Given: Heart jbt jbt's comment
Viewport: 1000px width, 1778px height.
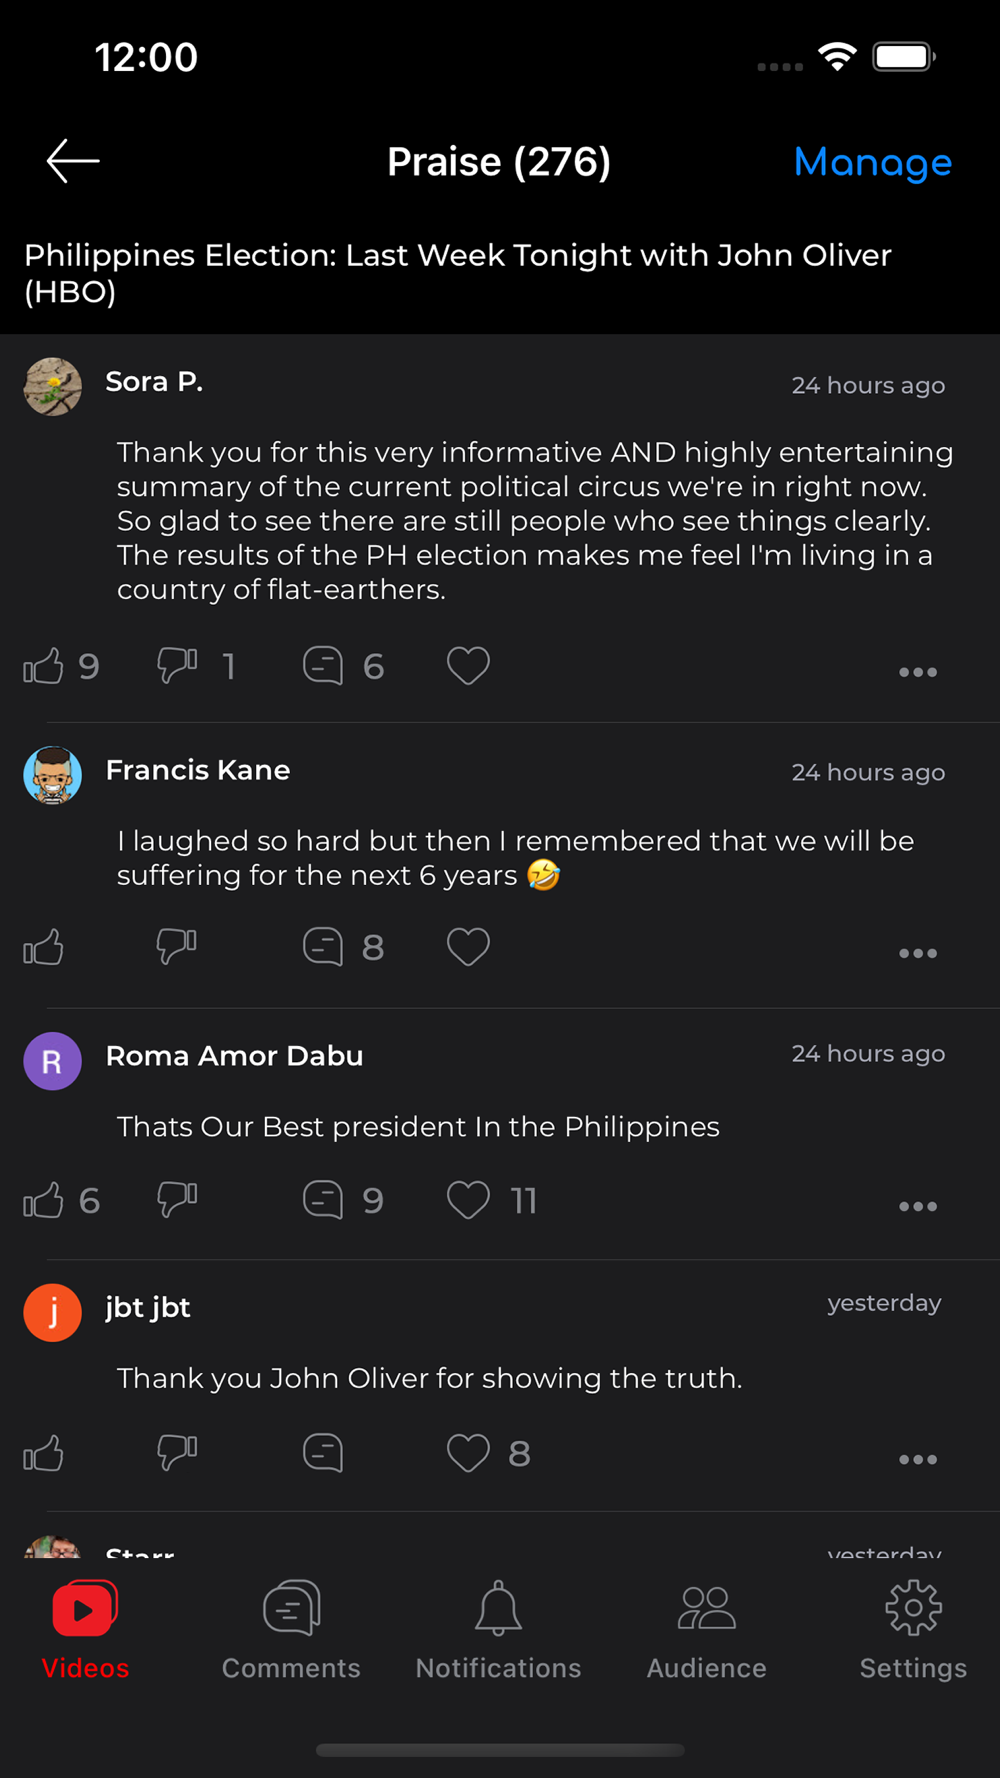Looking at the screenshot, I should coord(468,1453).
